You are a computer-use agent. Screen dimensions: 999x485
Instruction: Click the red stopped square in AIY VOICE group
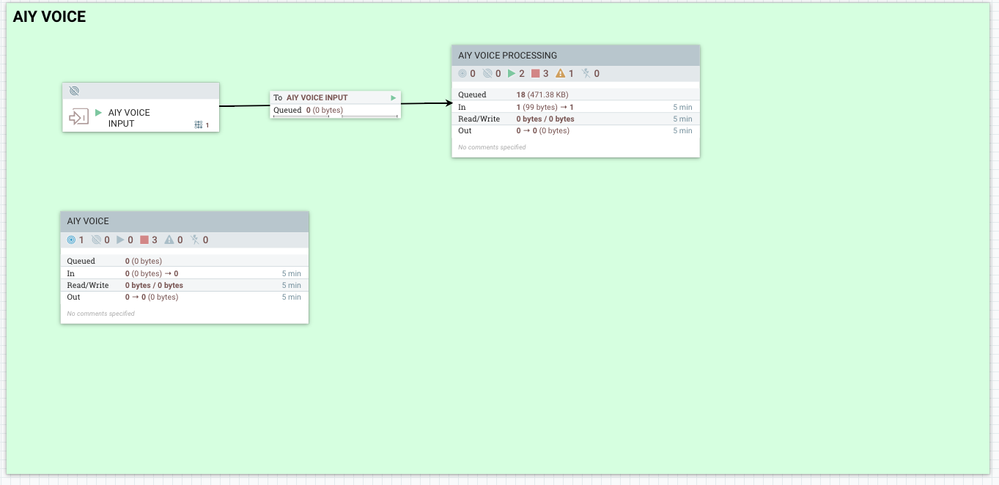pyautogui.click(x=144, y=240)
